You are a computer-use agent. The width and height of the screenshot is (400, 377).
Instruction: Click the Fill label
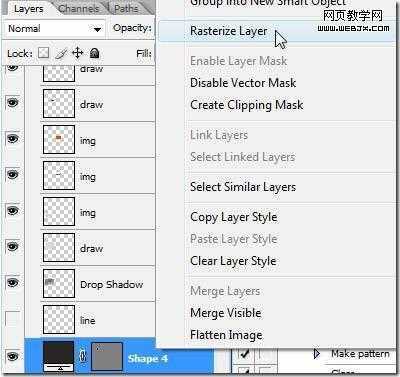(x=144, y=53)
